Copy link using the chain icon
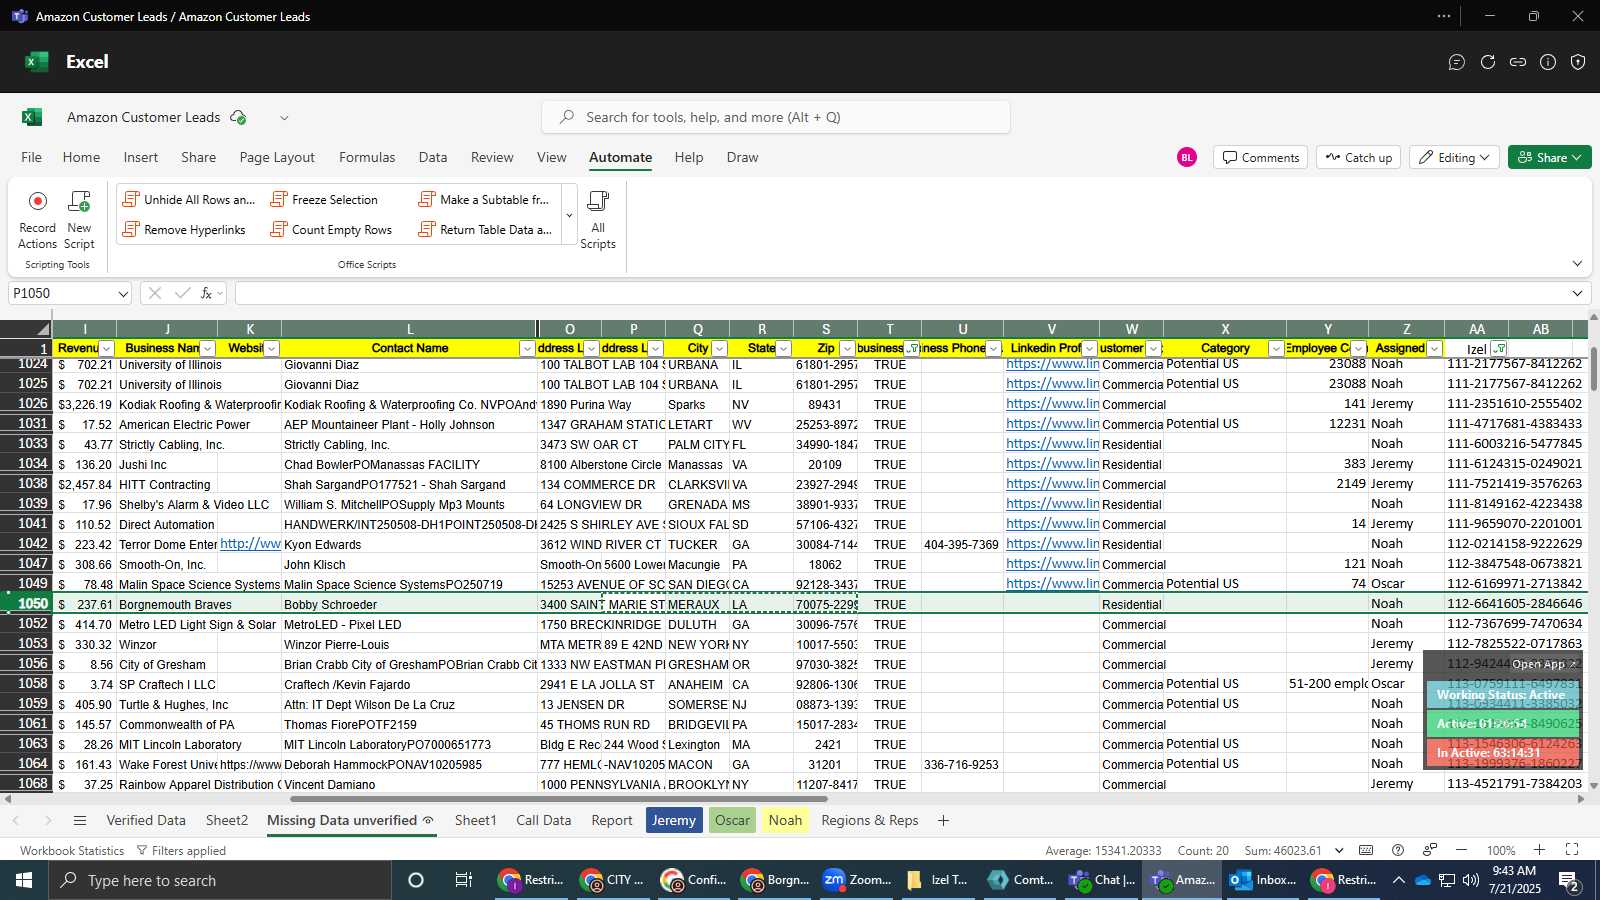 pos(1518,62)
